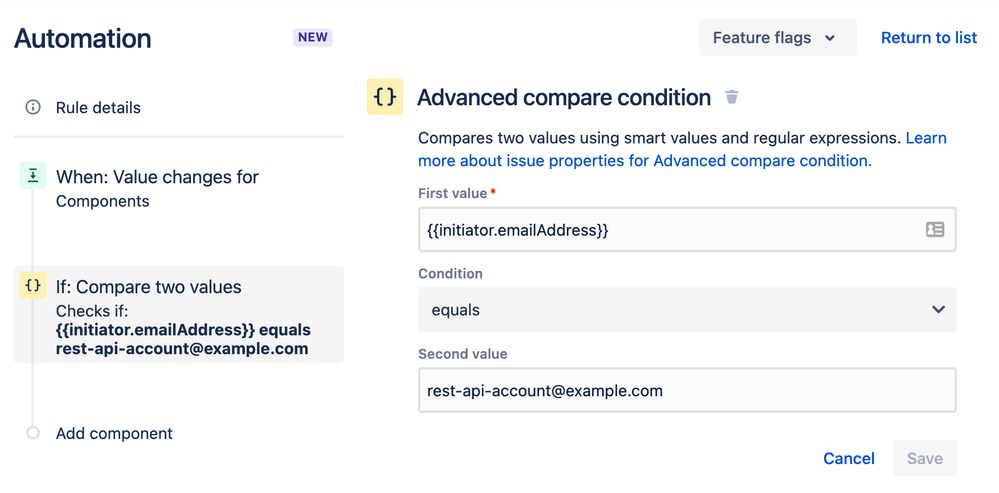This screenshot has width=999, height=493.
Task: Click the Cancel button
Action: click(848, 458)
